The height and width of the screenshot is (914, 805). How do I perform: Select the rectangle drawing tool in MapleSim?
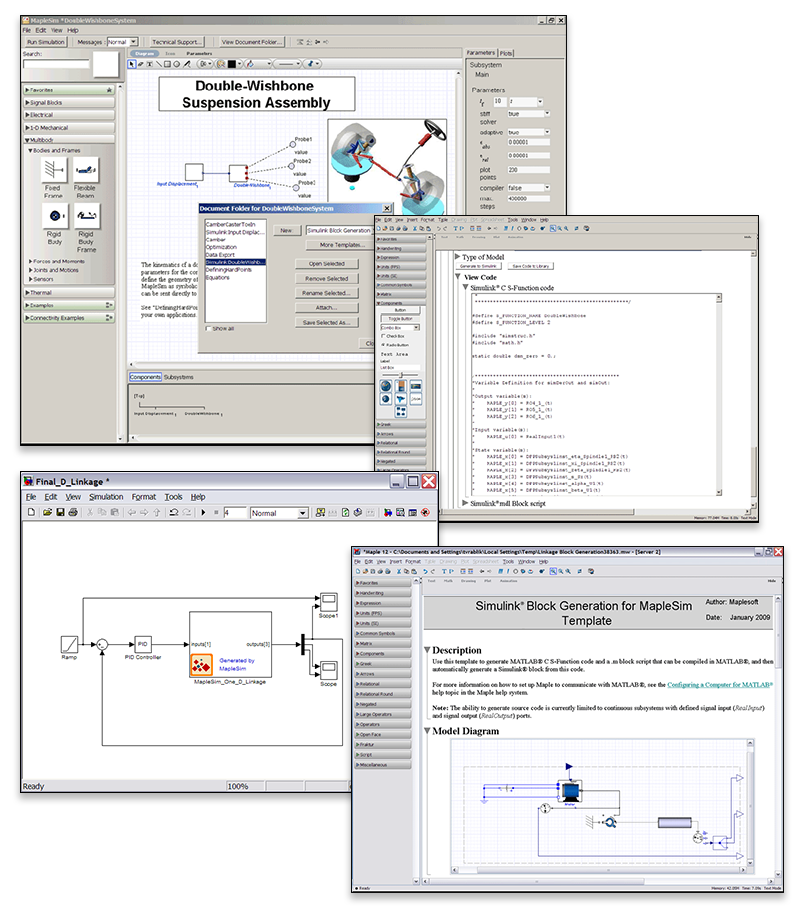167,64
